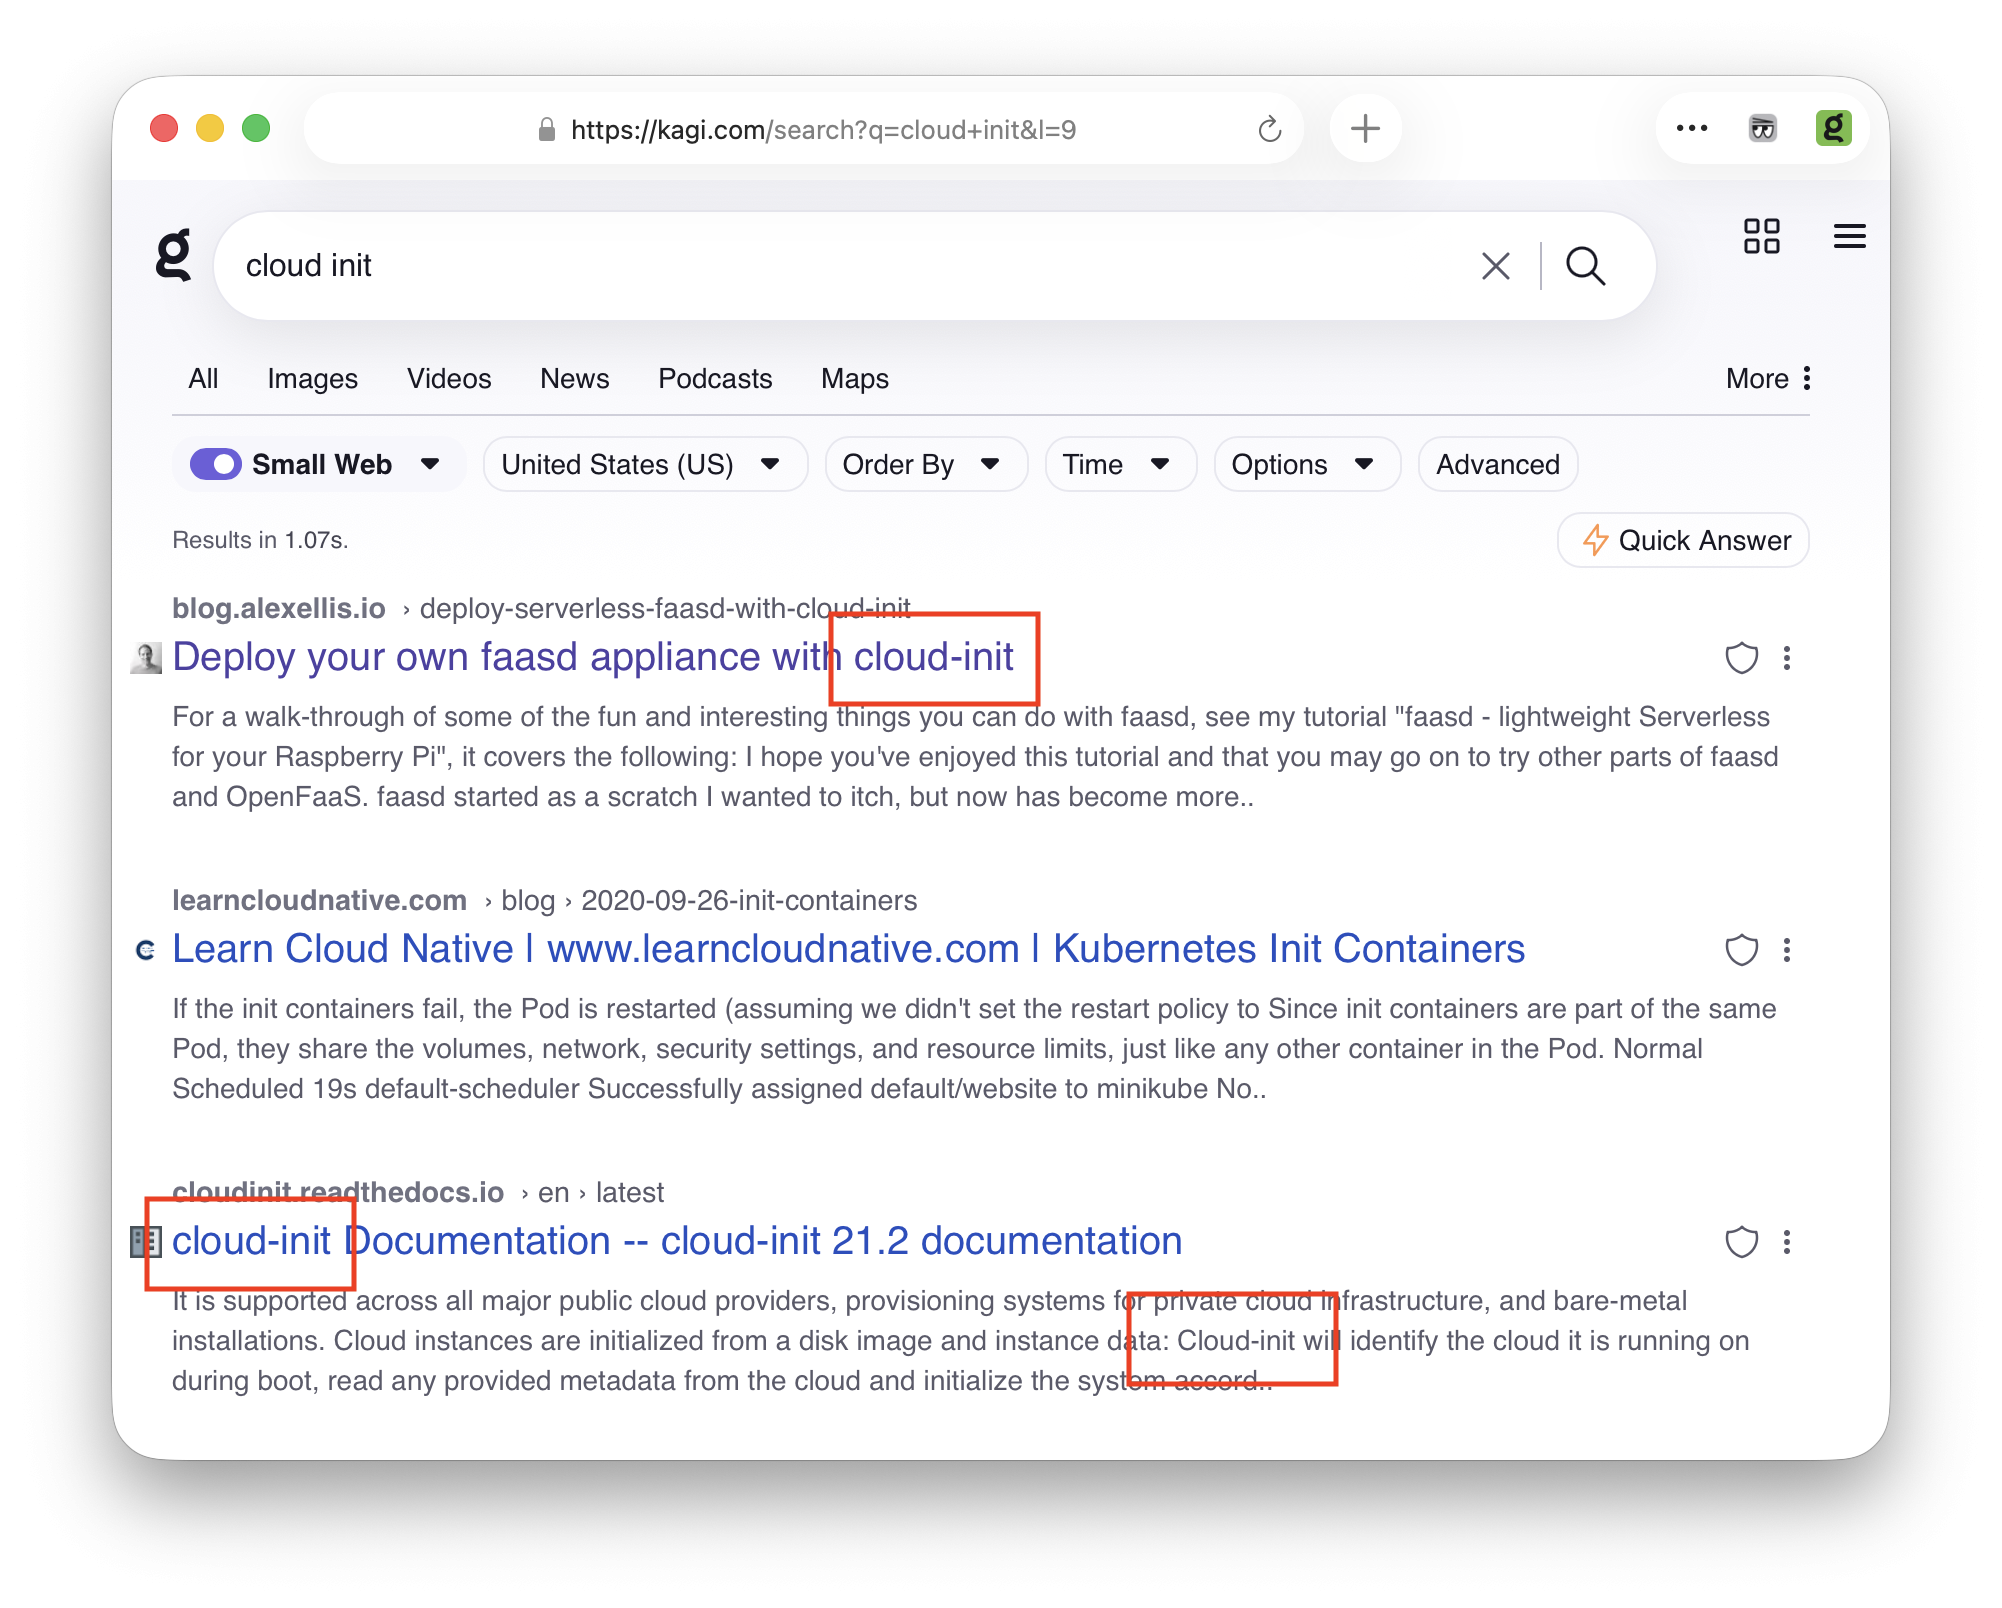Viewport: 2002px width, 1608px height.
Task: Open the three-dot menu on the Learn Cloud Native result
Action: pyautogui.click(x=1787, y=951)
